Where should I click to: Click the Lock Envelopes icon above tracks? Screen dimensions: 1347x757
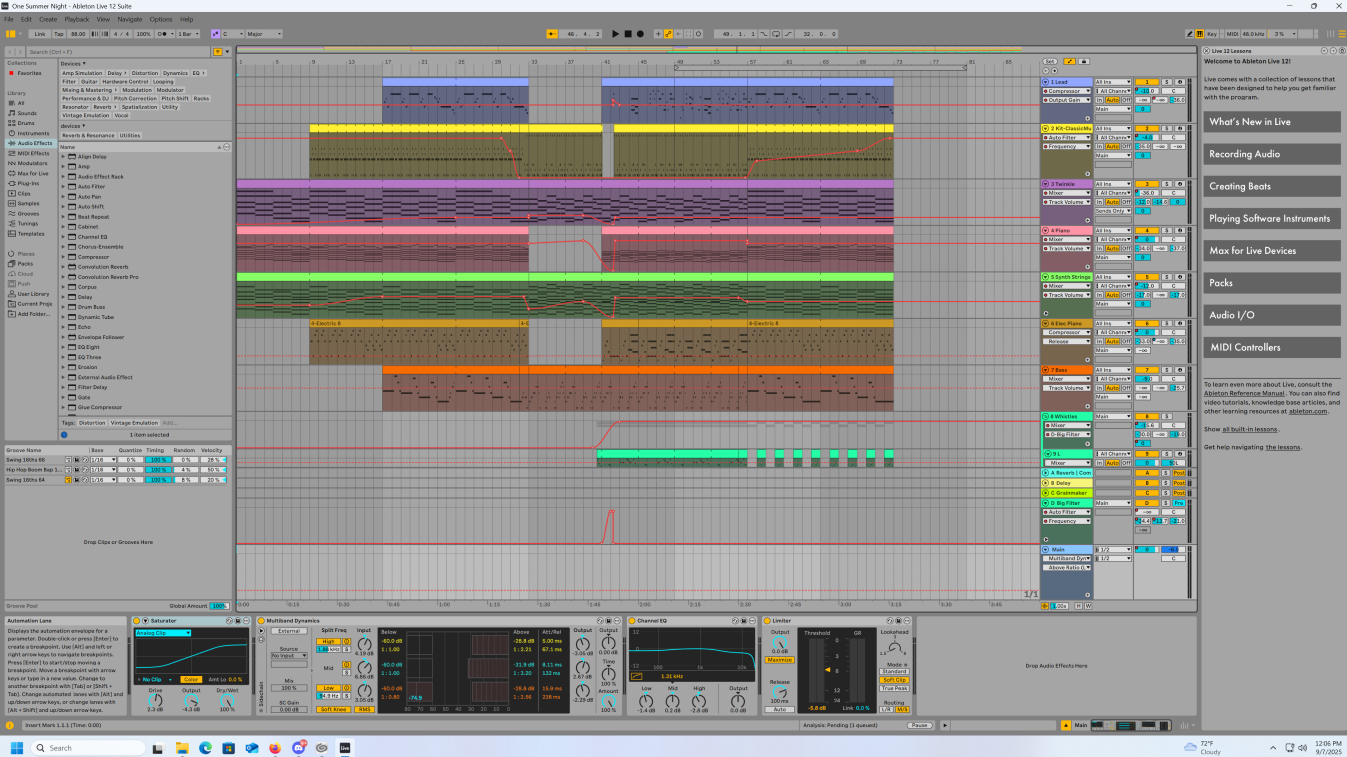tap(1083, 61)
